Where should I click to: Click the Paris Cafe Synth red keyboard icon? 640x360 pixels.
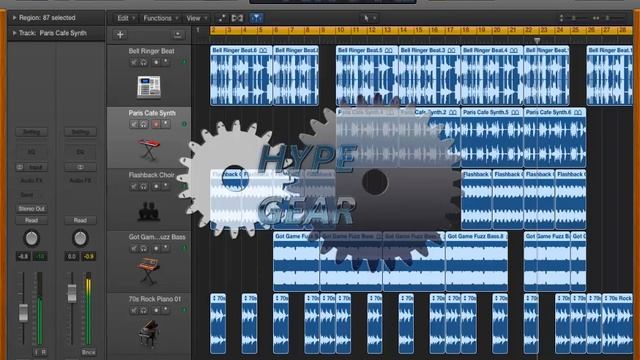pyautogui.click(x=149, y=149)
